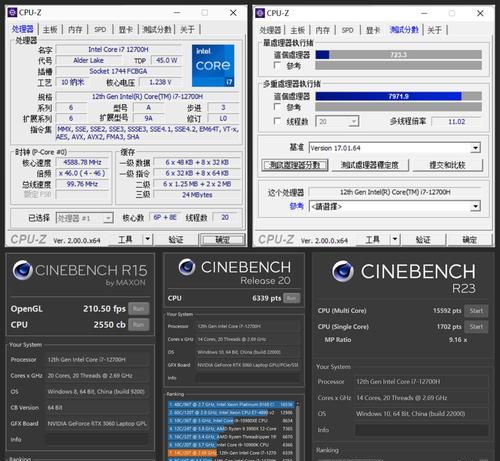Select the orange 12th Gen Intel Core ranking entry

231,453
